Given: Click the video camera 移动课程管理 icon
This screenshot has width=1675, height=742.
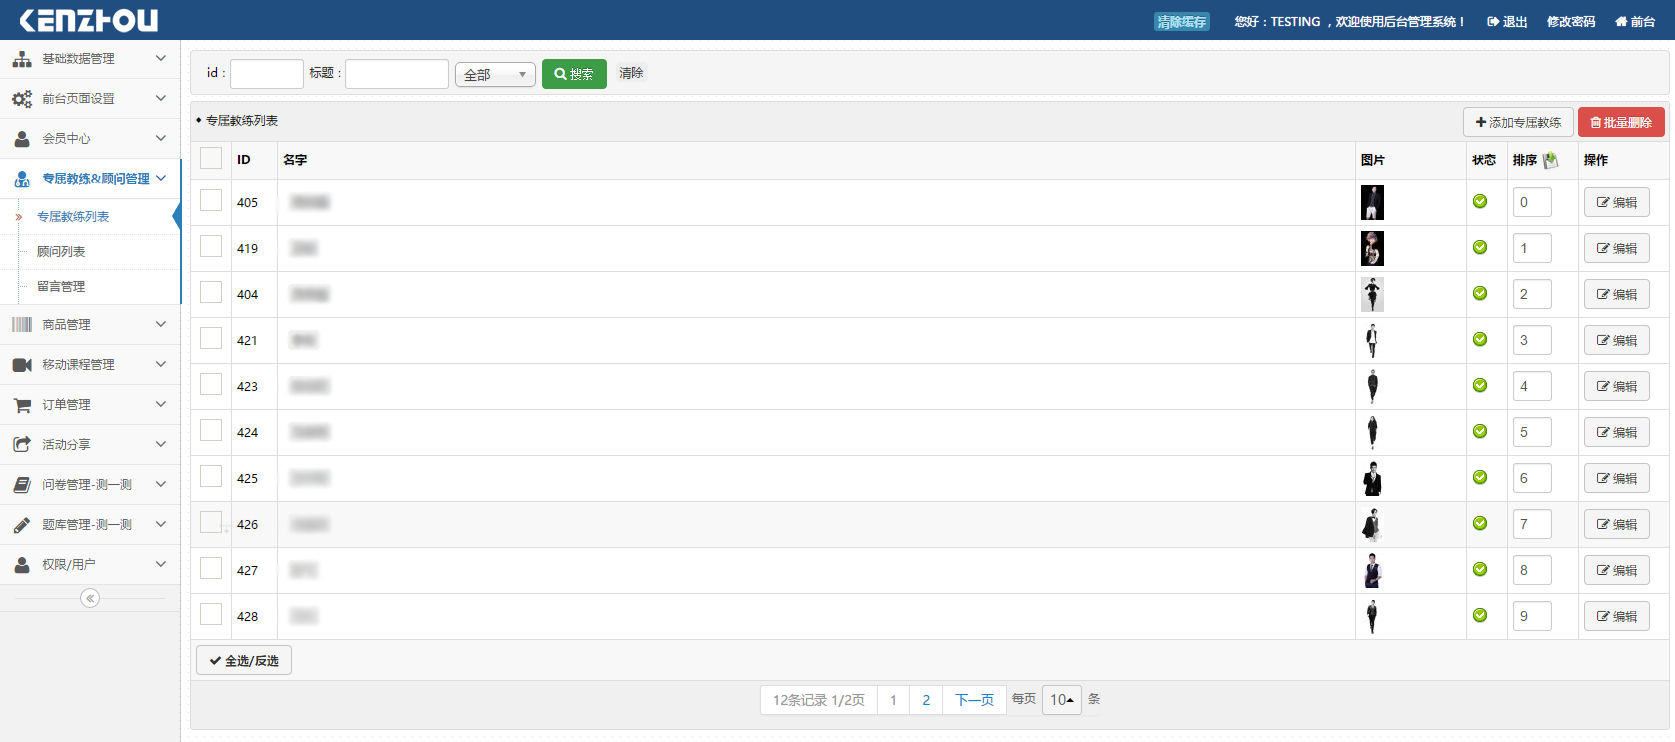Looking at the screenshot, I should [22, 365].
